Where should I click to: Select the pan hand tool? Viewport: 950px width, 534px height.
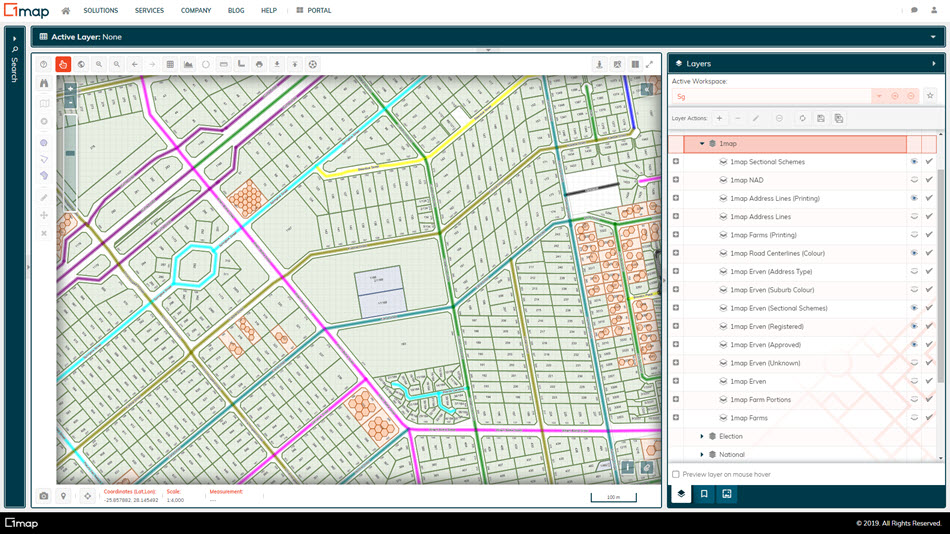pos(63,64)
